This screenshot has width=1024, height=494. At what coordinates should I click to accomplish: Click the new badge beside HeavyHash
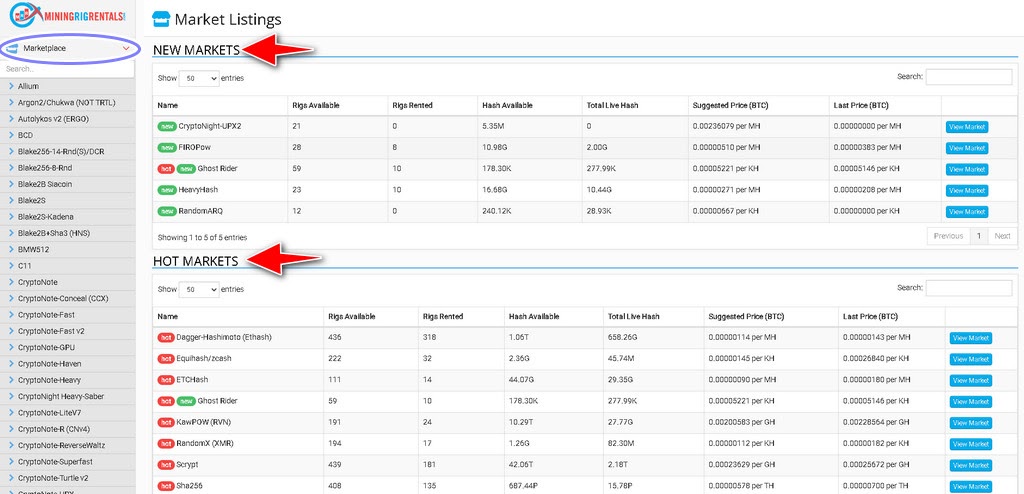click(x=167, y=190)
